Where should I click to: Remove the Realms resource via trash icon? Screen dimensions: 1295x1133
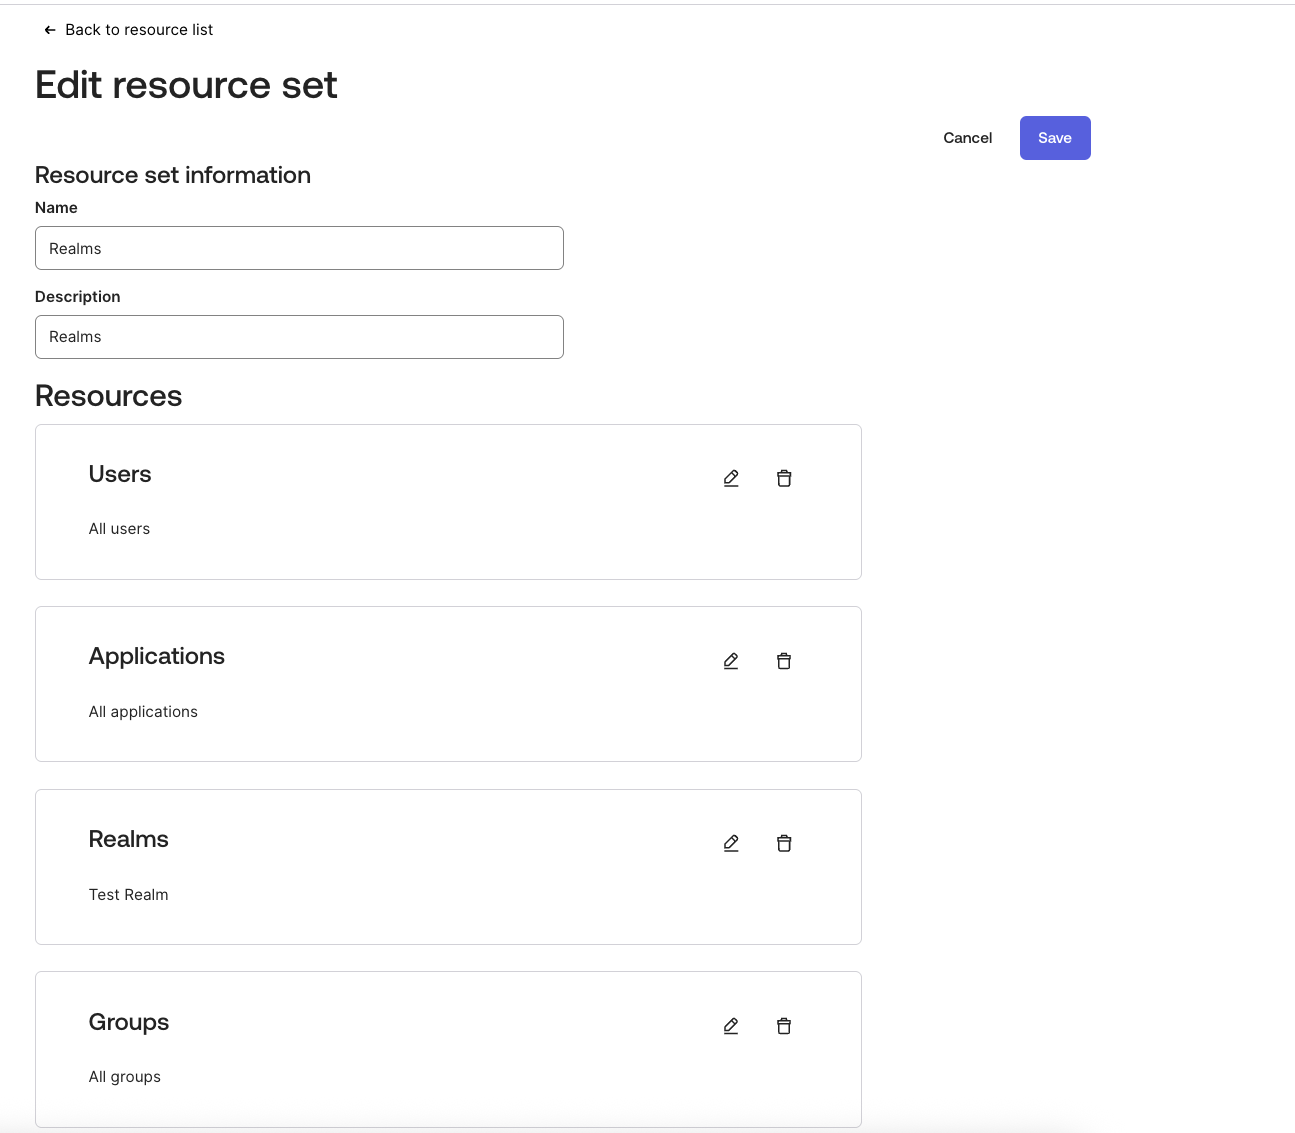(x=784, y=844)
